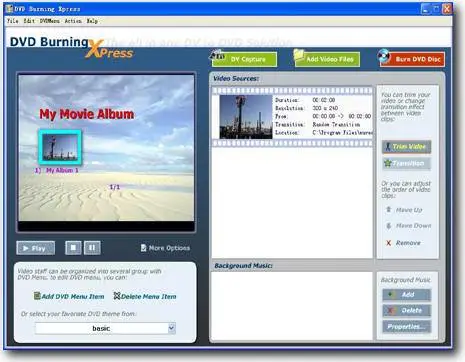Click Add DVD Menu Item link

tap(69, 296)
